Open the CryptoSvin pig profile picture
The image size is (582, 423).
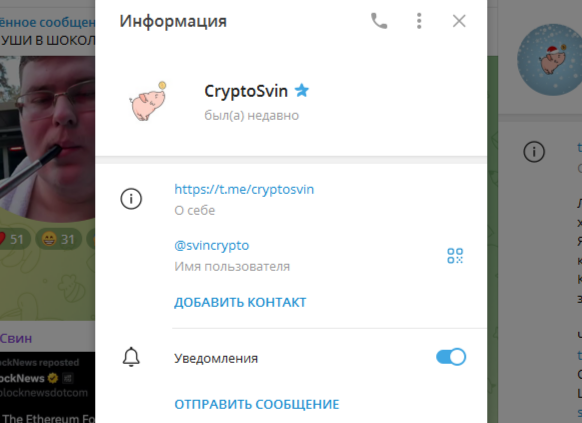(148, 101)
